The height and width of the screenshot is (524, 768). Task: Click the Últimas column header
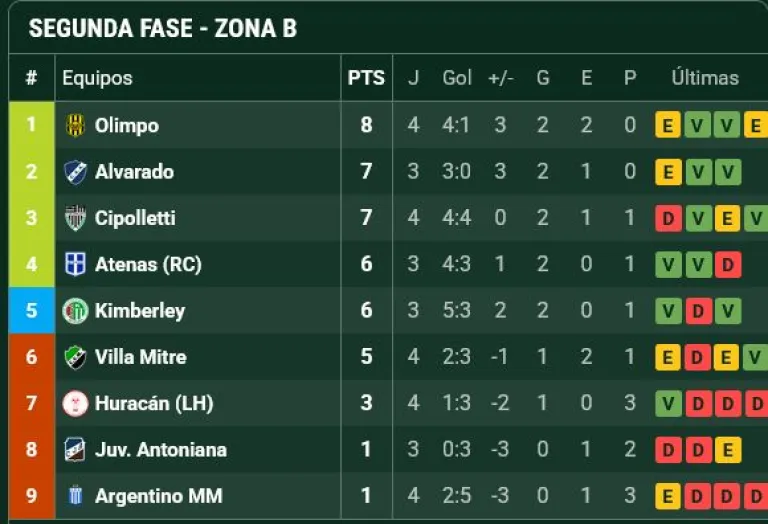[x=705, y=77]
